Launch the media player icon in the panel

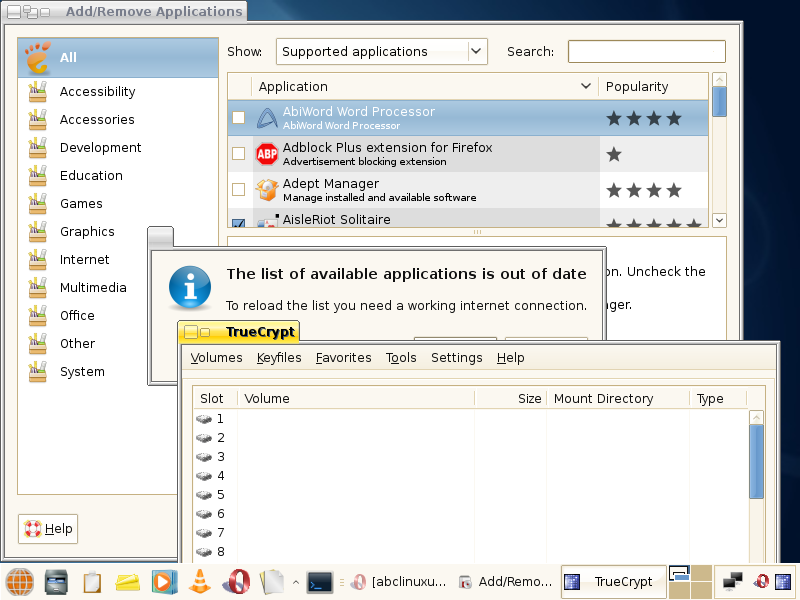pyautogui.click(x=164, y=582)
